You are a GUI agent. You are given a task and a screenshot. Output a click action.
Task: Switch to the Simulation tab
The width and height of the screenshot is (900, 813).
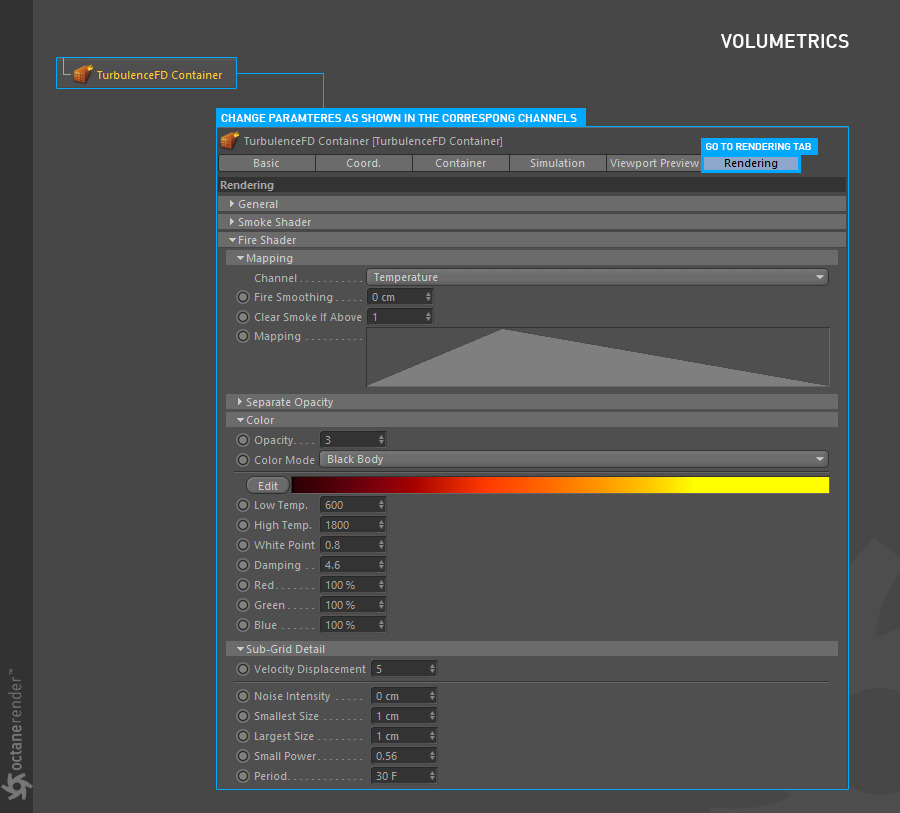[557, 163]
